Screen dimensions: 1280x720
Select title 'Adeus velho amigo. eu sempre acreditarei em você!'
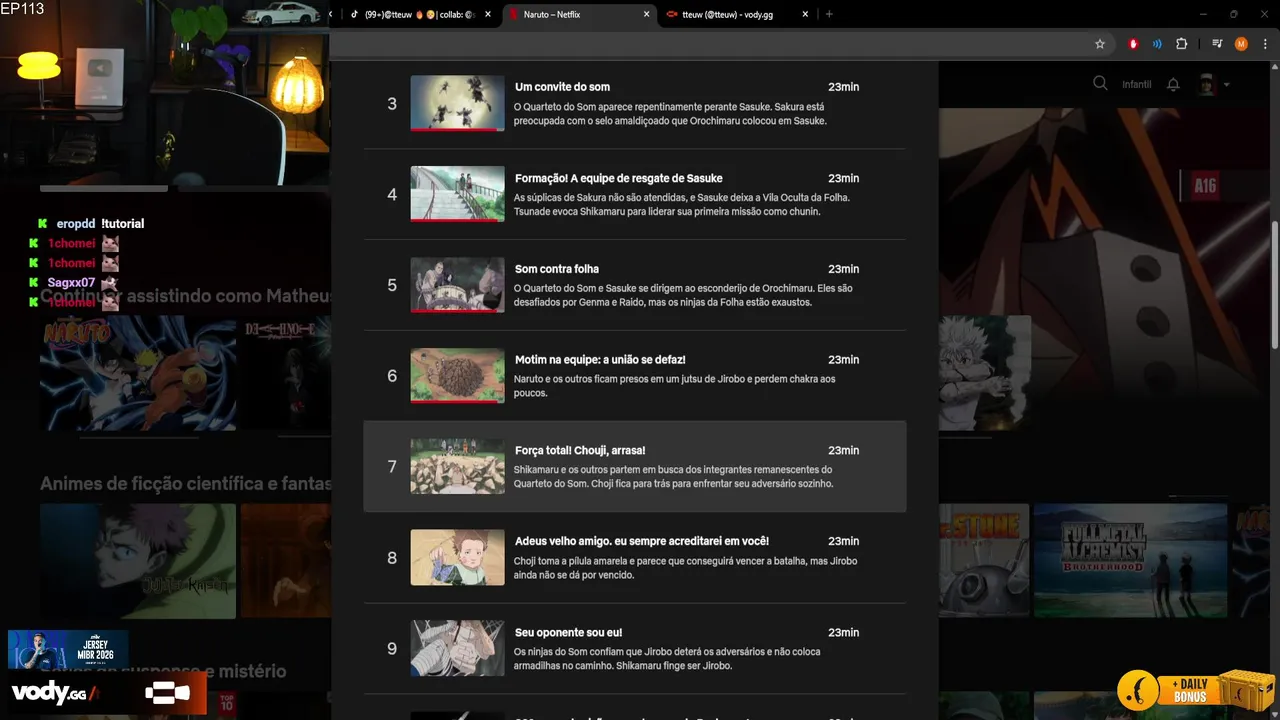pos(642,541)
